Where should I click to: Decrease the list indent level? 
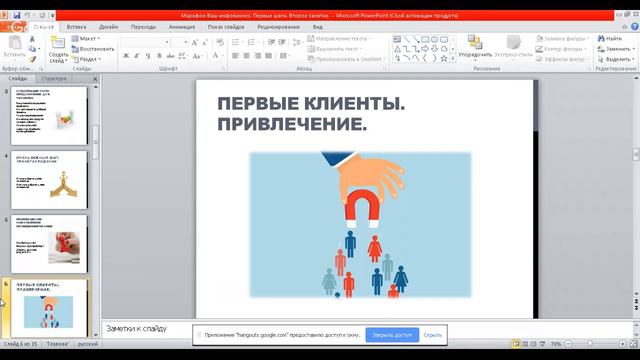(x=271, y=42)
